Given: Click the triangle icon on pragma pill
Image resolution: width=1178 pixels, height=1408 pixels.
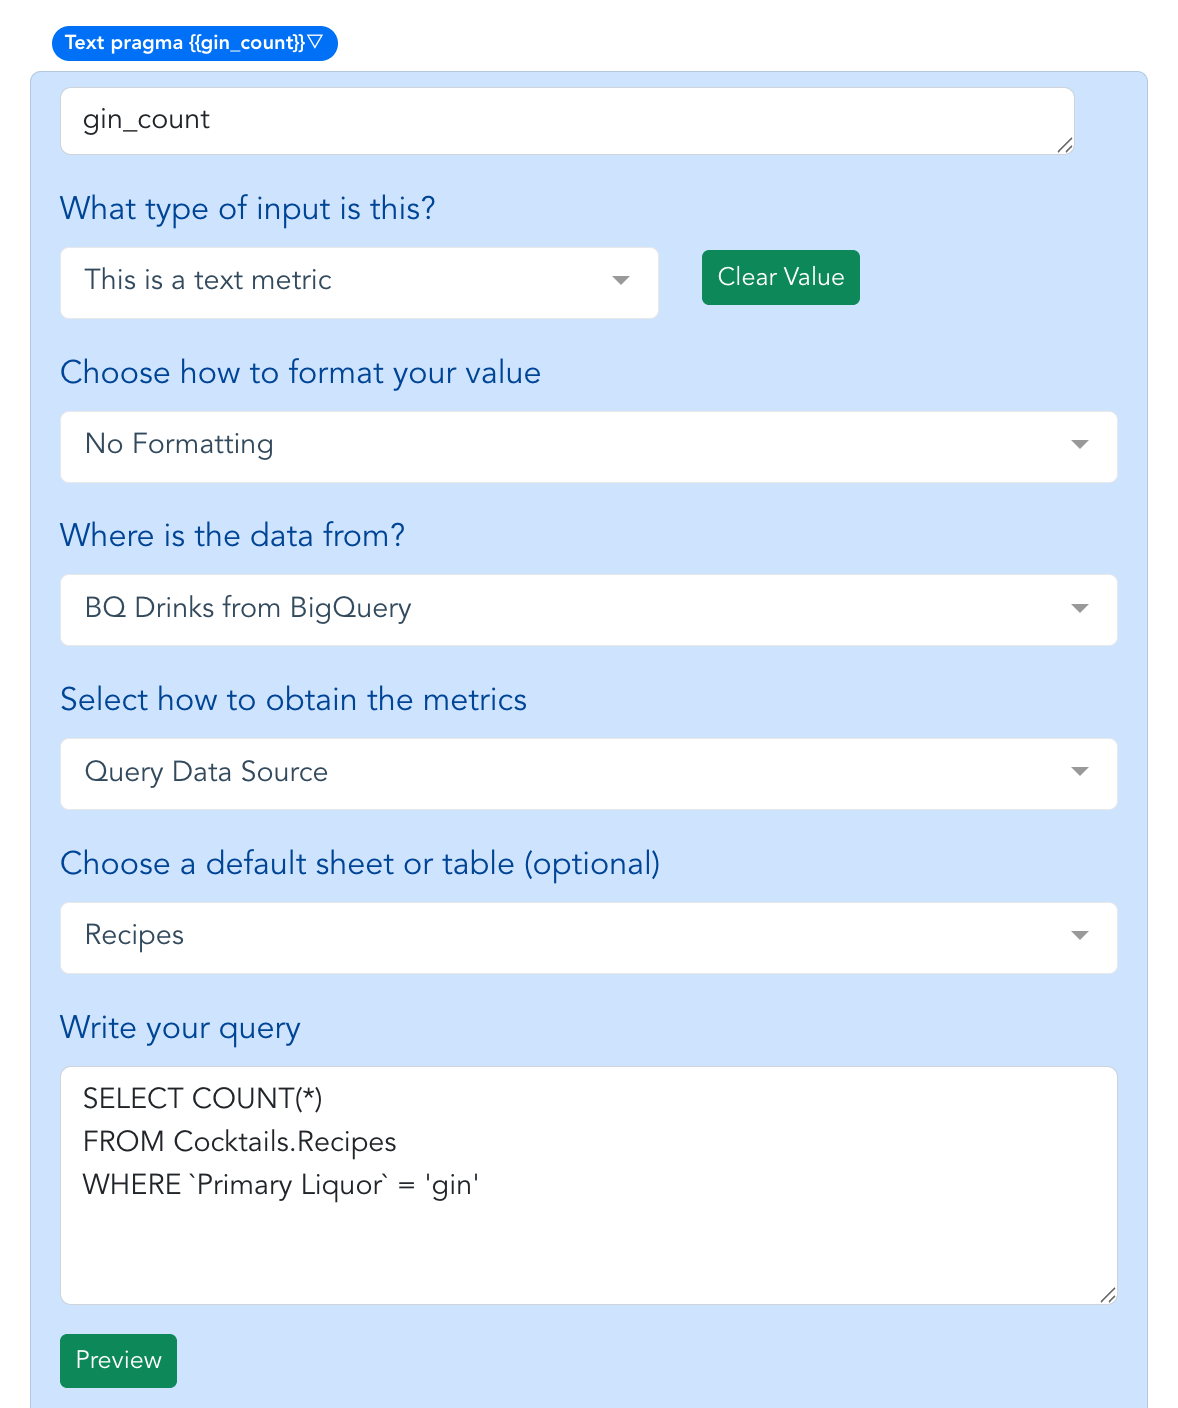Looking at the screenshot, I should [x=315, y=42].
